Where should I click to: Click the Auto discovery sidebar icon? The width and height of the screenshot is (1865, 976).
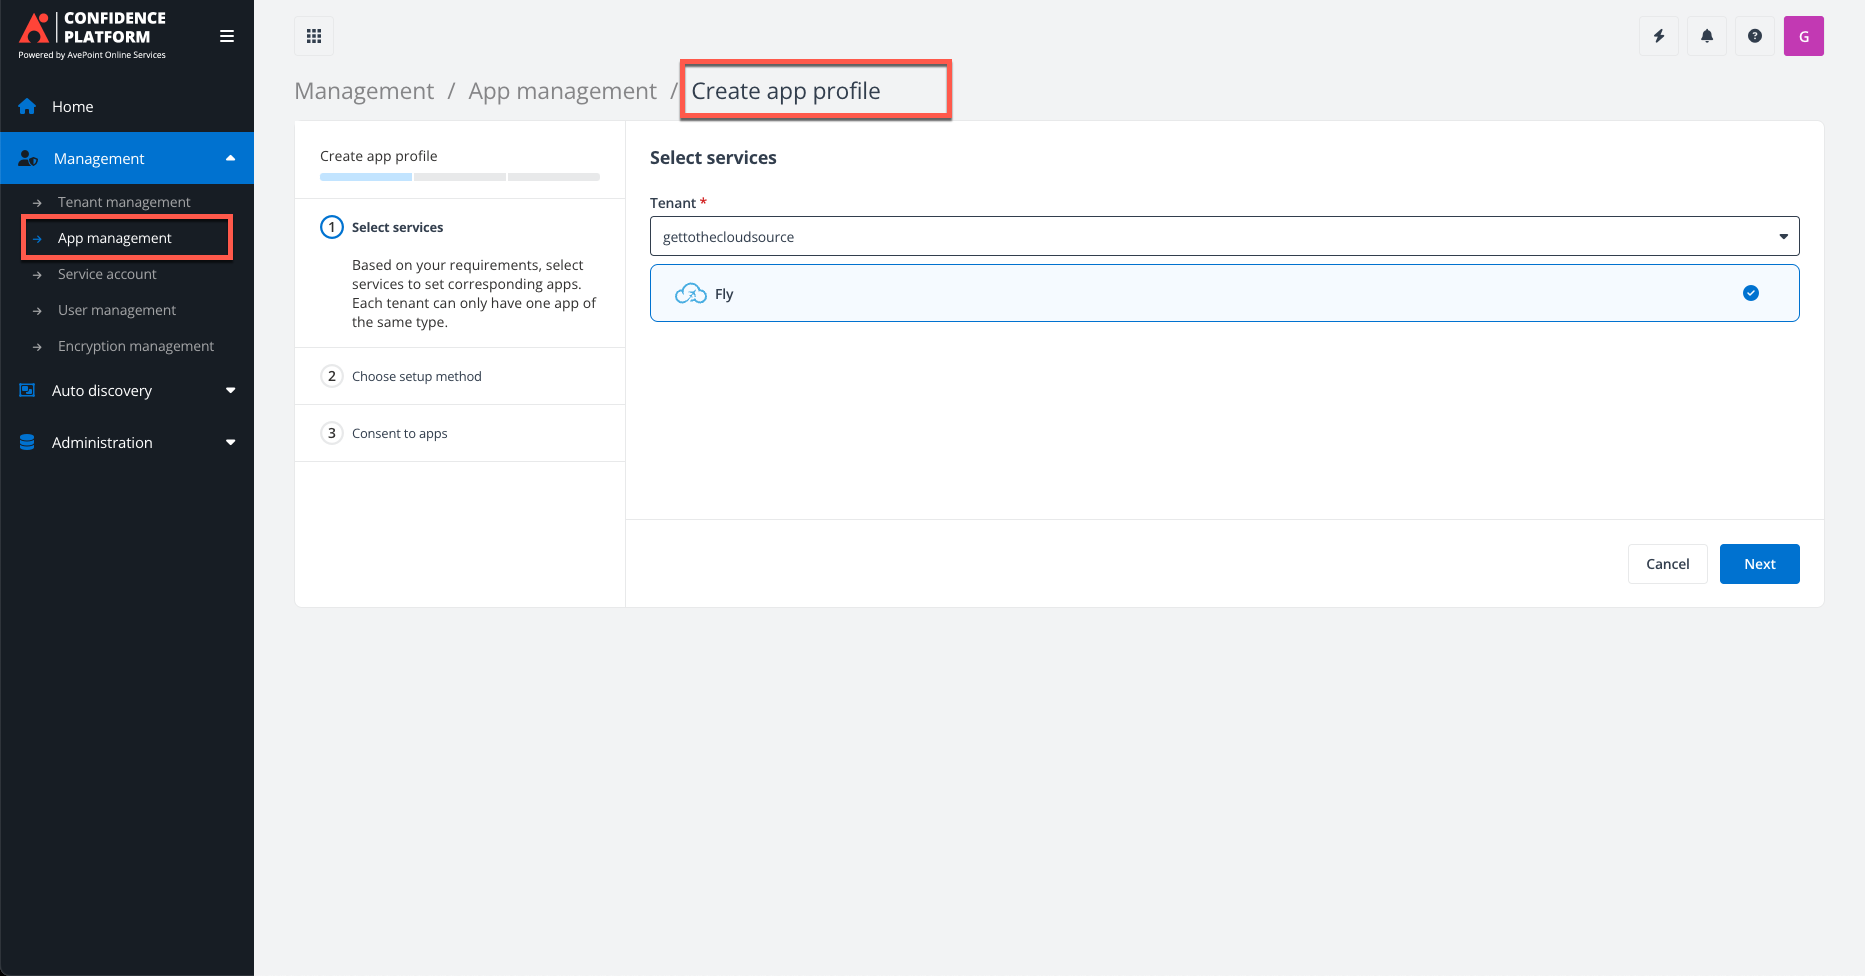tap(26, 390)
